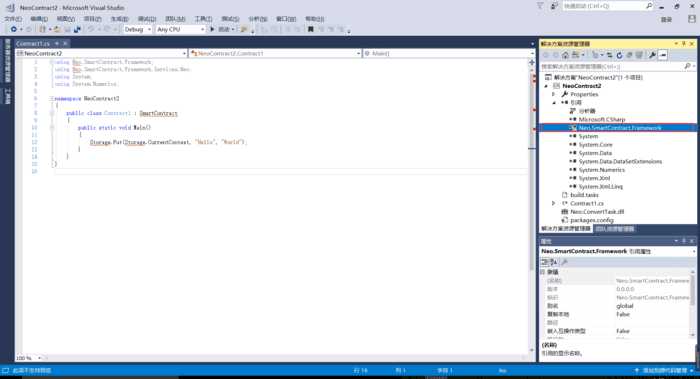Collapse the NeoContract2 project node

(x=546, y=86)
